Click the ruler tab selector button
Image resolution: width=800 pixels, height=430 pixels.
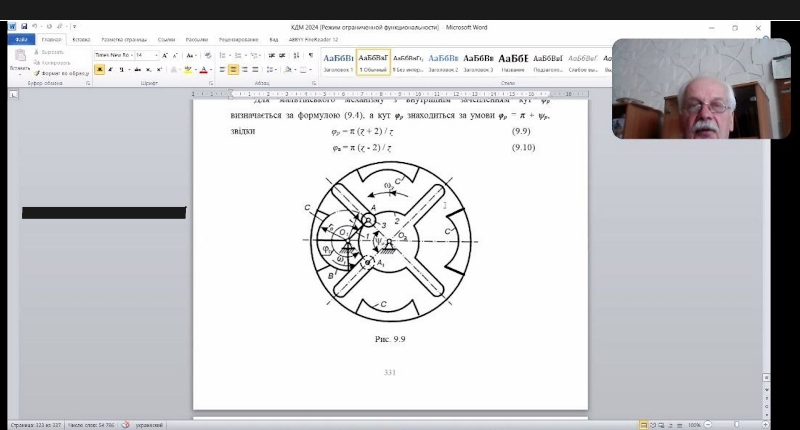[x=14, y=94]
